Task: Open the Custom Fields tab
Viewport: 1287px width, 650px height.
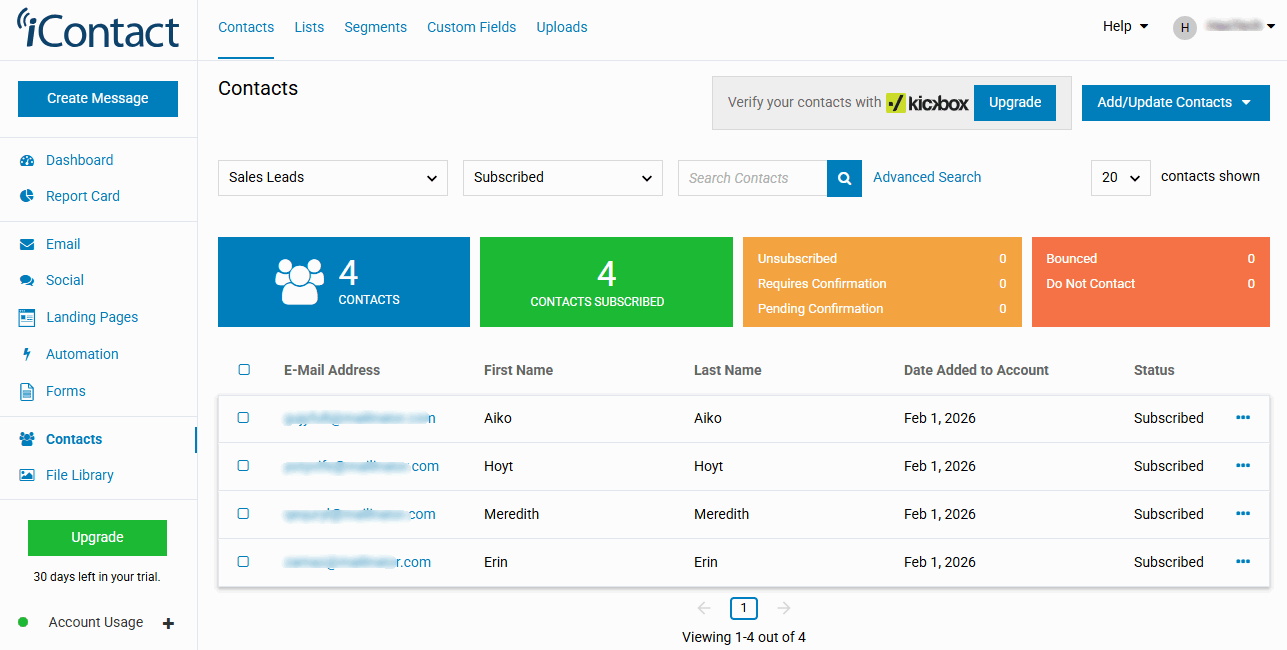Action: tap(471, 27)
